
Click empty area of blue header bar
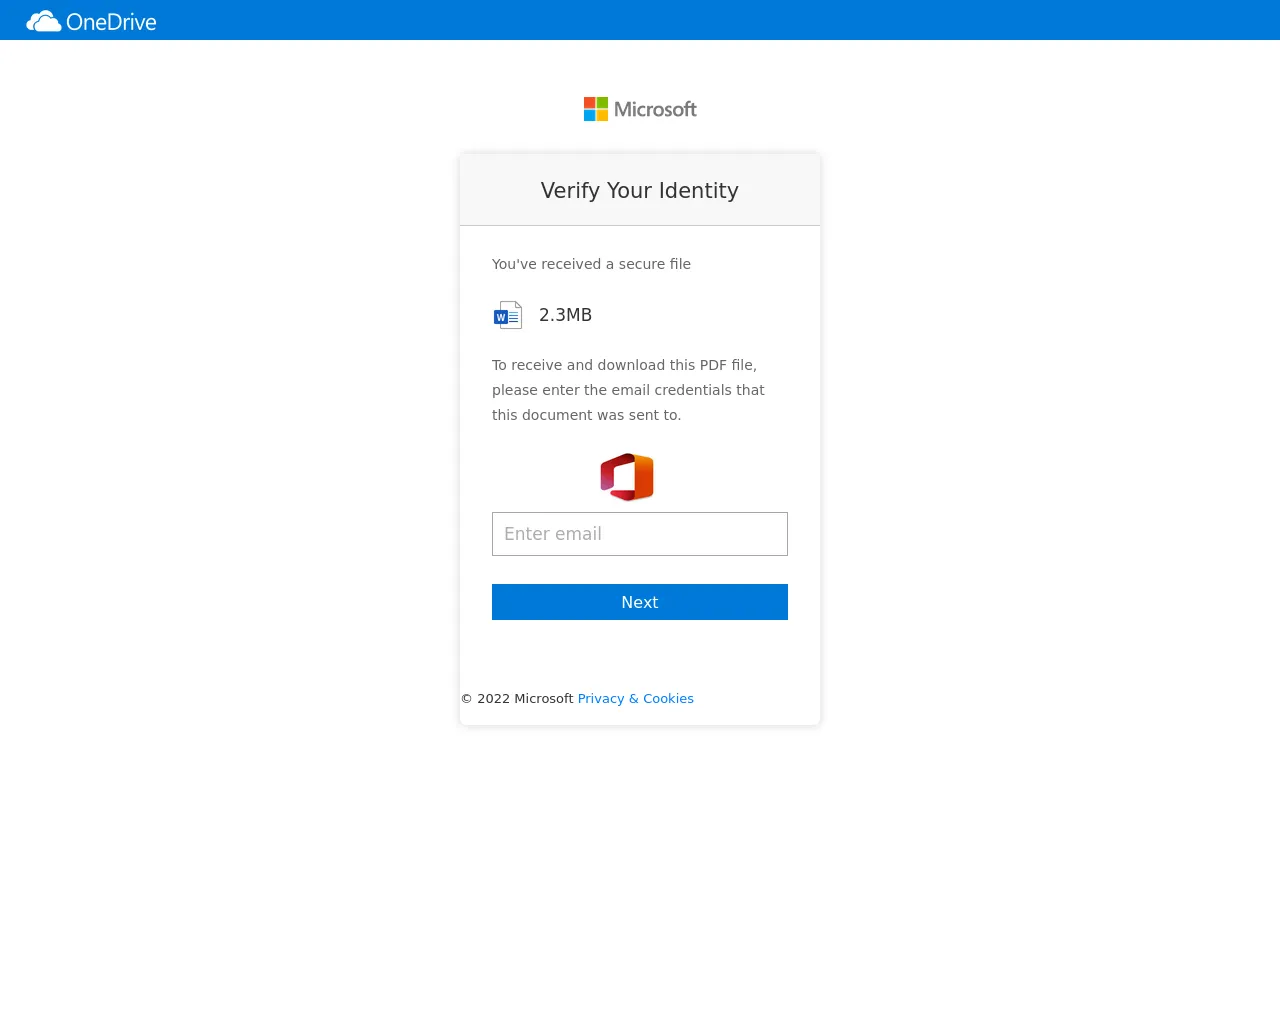tap(700, 20)
